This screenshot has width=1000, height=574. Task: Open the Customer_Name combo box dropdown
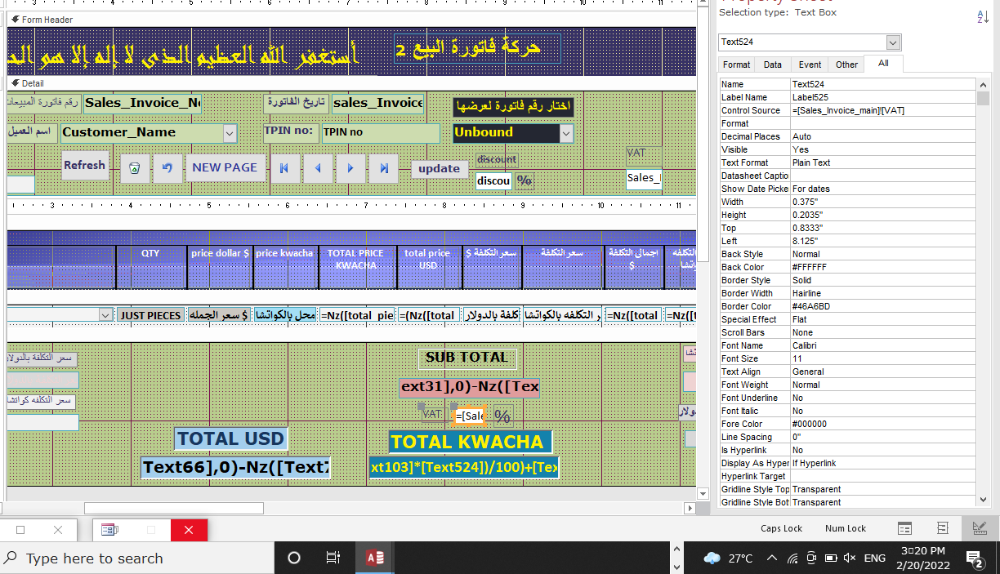click(x=230, y=133)
